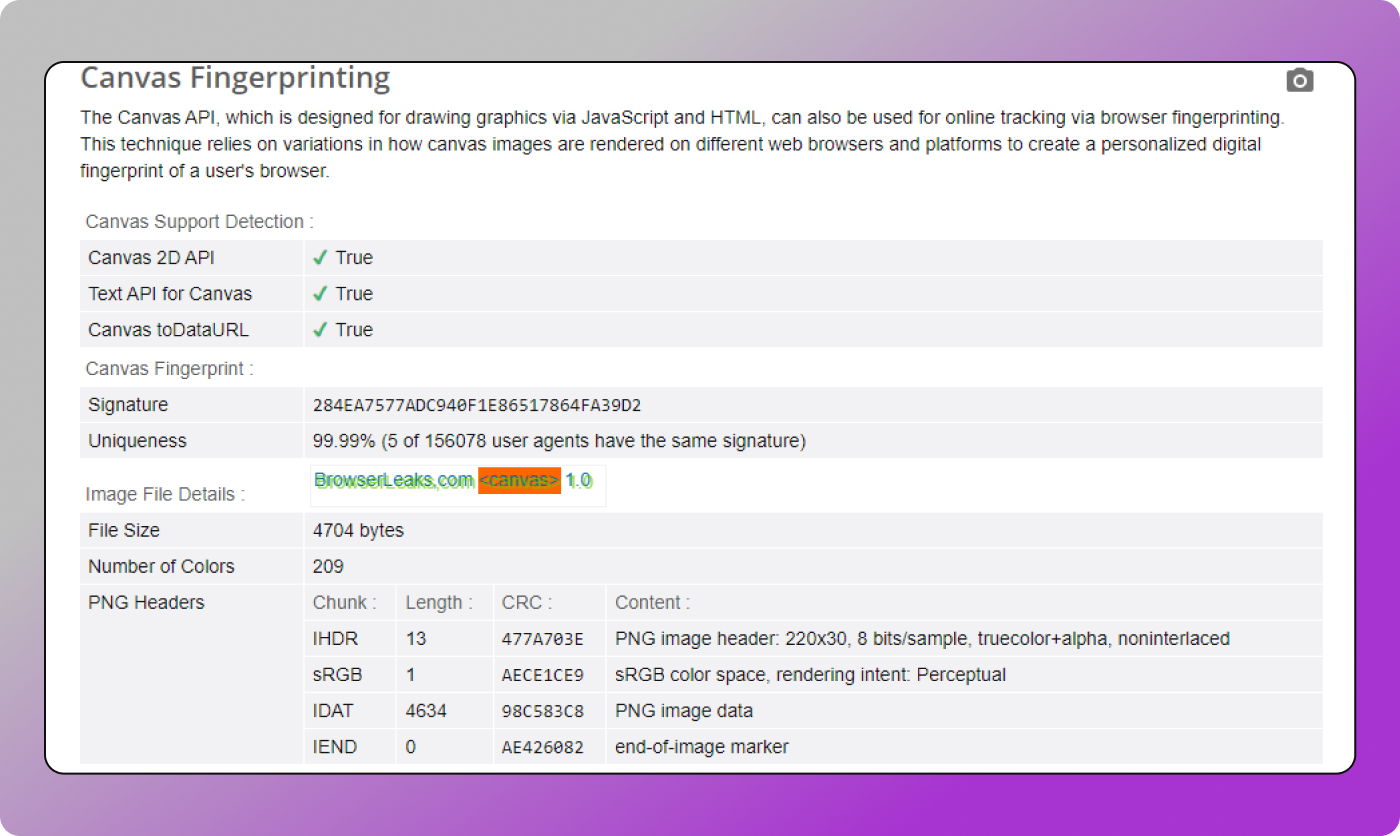
Task: Click the 4704 bytes file size value
Action: [358, 531]
